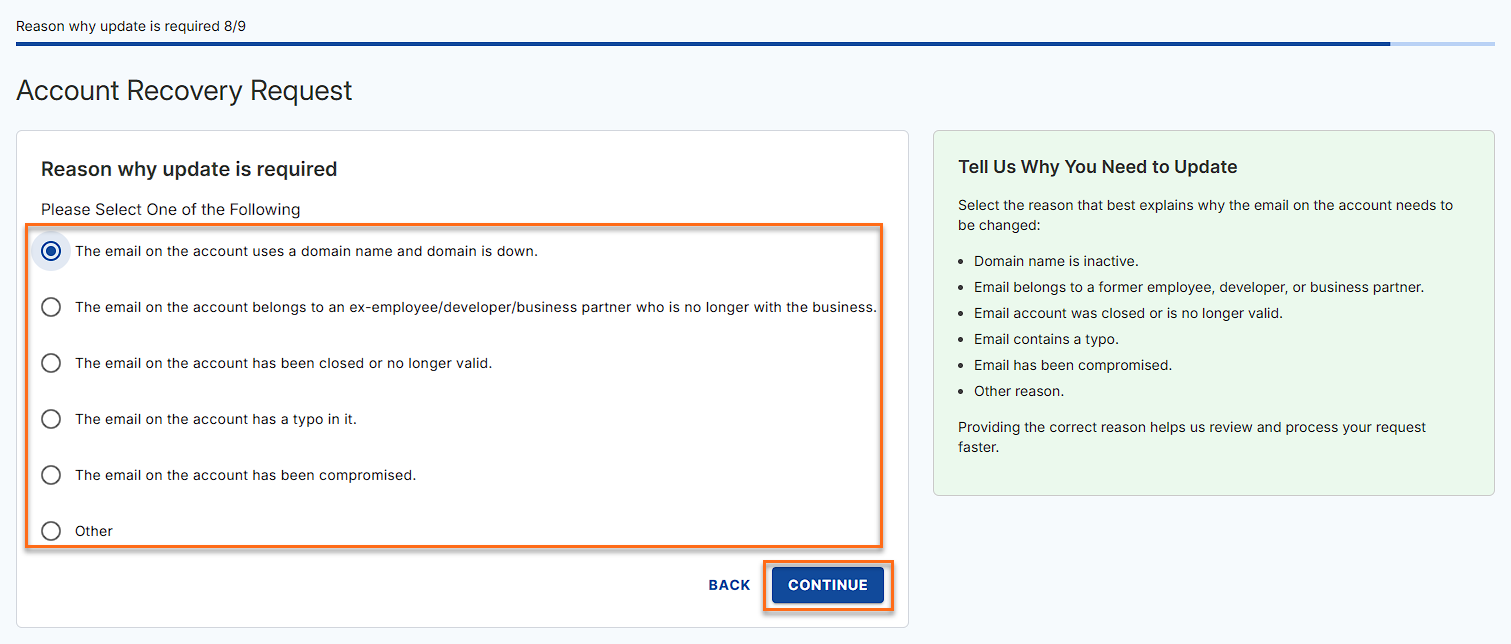Click the 'Providing the correct reason' help note
The height and width of the screenshot is (644, 1511).
[x=1191, y=437]
